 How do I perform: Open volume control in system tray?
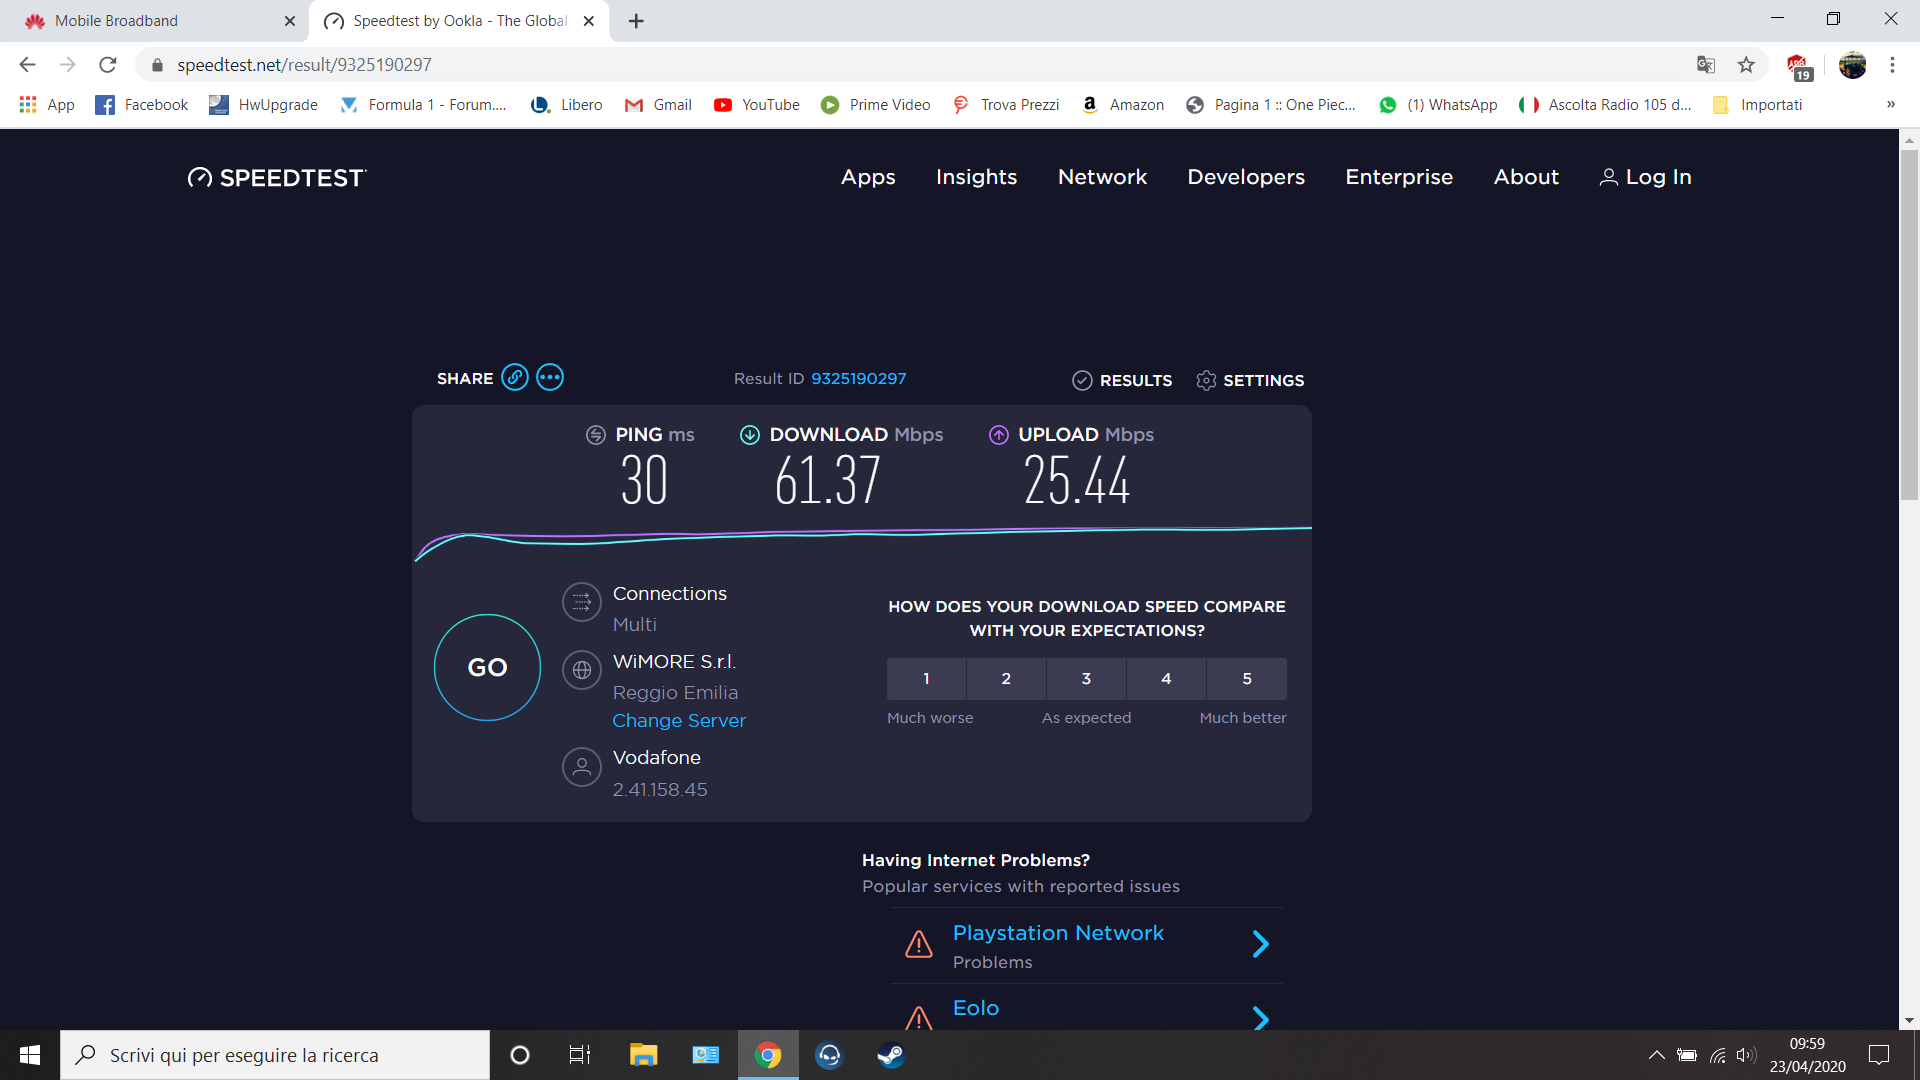click(1746, 1055)
